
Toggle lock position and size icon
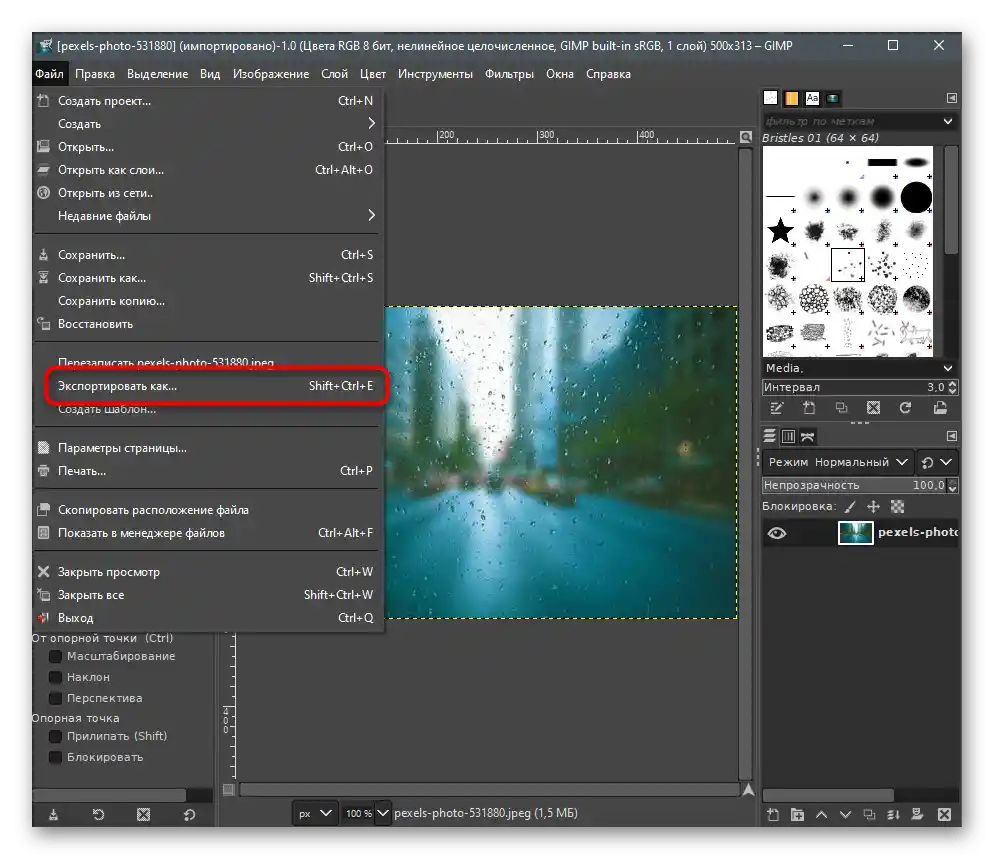point(874,507)
